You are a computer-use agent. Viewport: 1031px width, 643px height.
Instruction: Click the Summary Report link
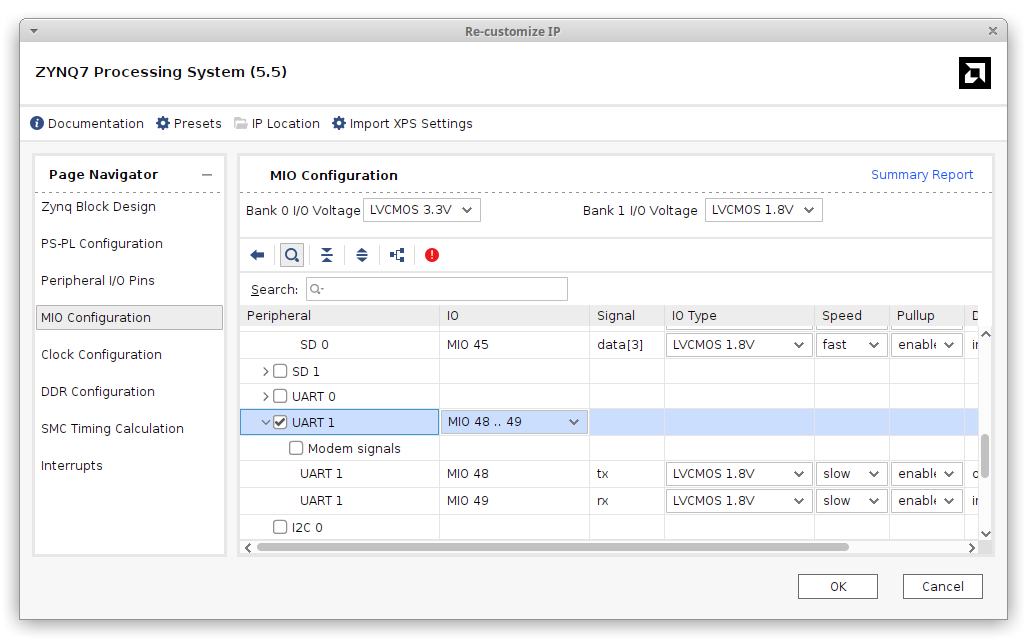click(x=922, y=175)
